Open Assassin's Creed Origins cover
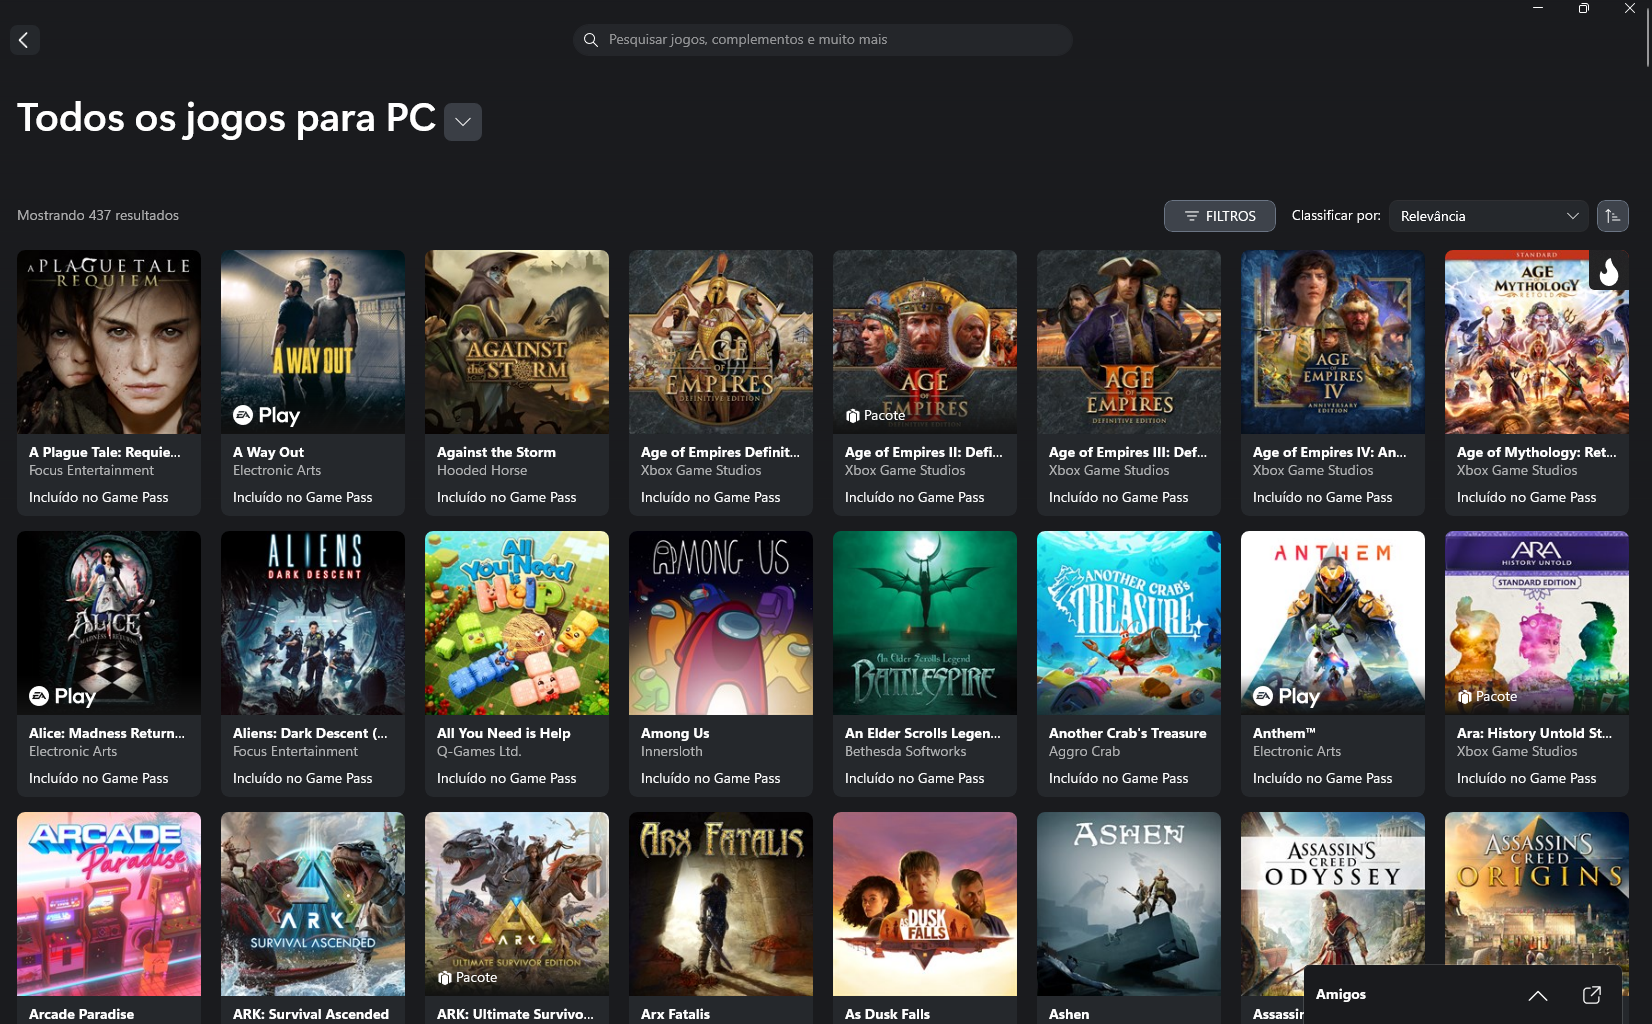 tap(1537, 888)
